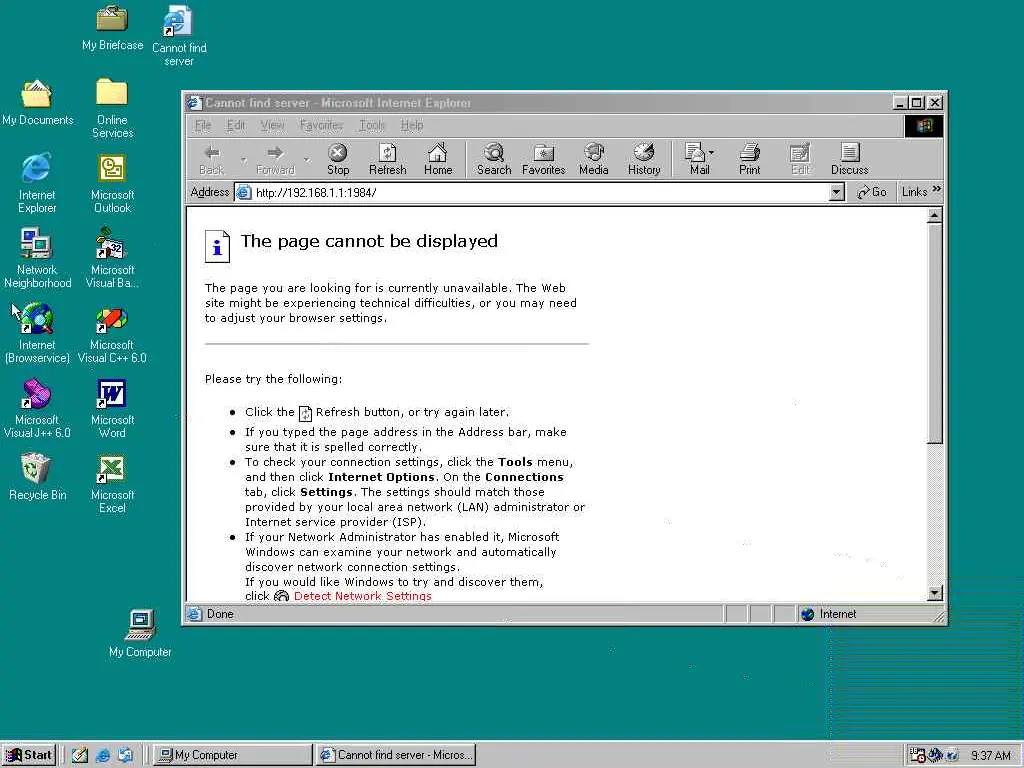
Task: Select the Cannot find server shortcut
Action: click(178, 36)
